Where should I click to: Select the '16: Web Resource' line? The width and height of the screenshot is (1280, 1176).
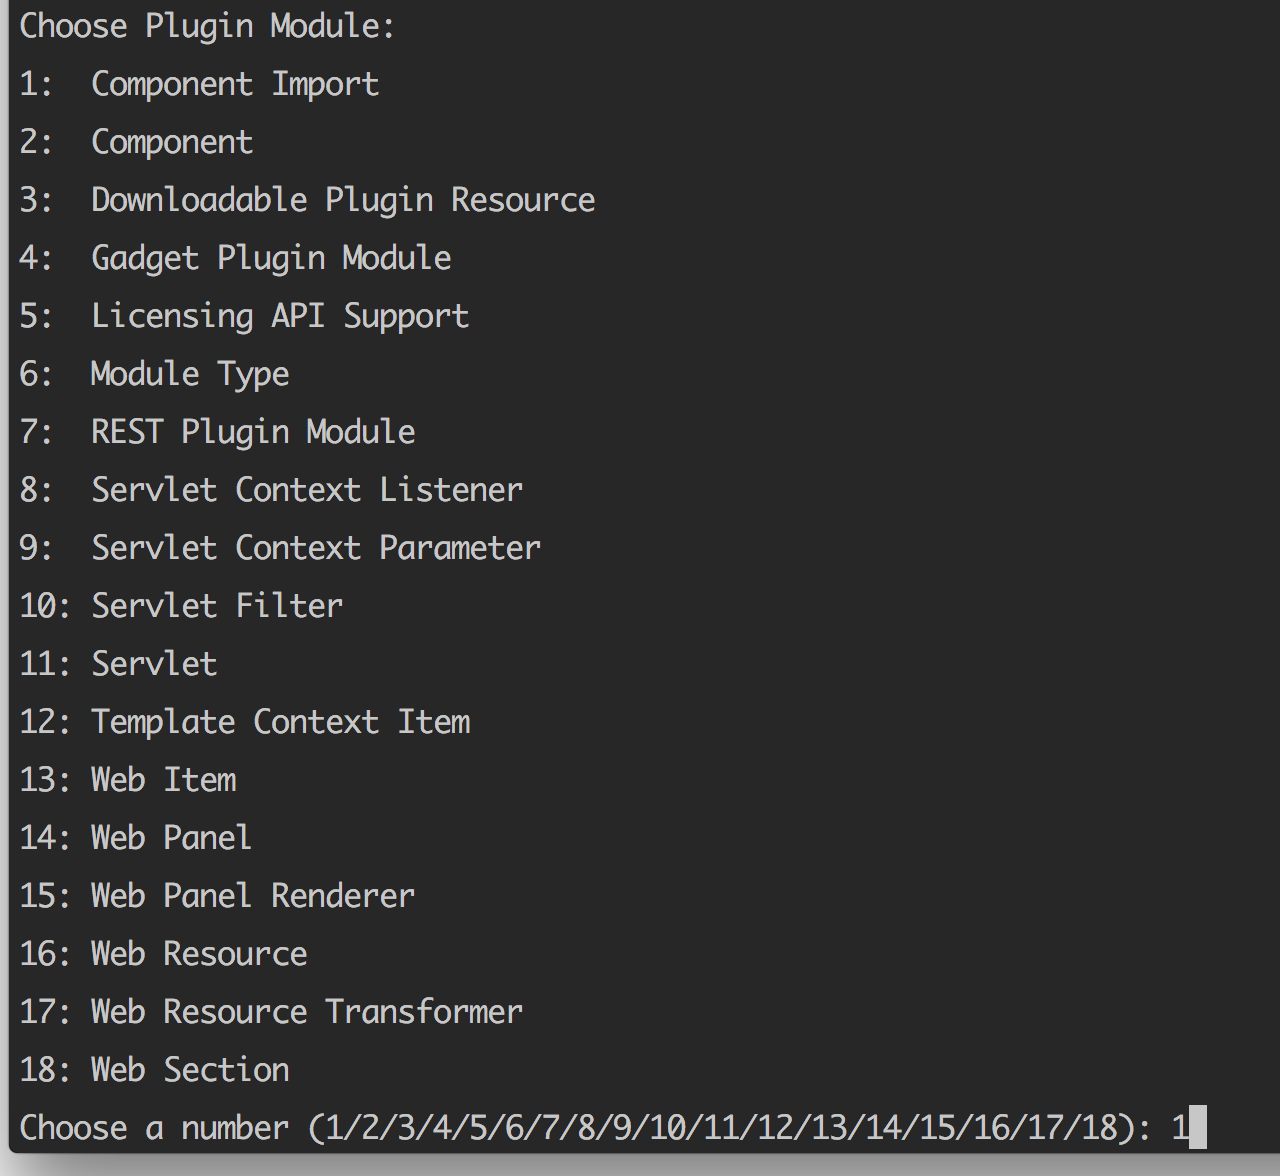163,954
